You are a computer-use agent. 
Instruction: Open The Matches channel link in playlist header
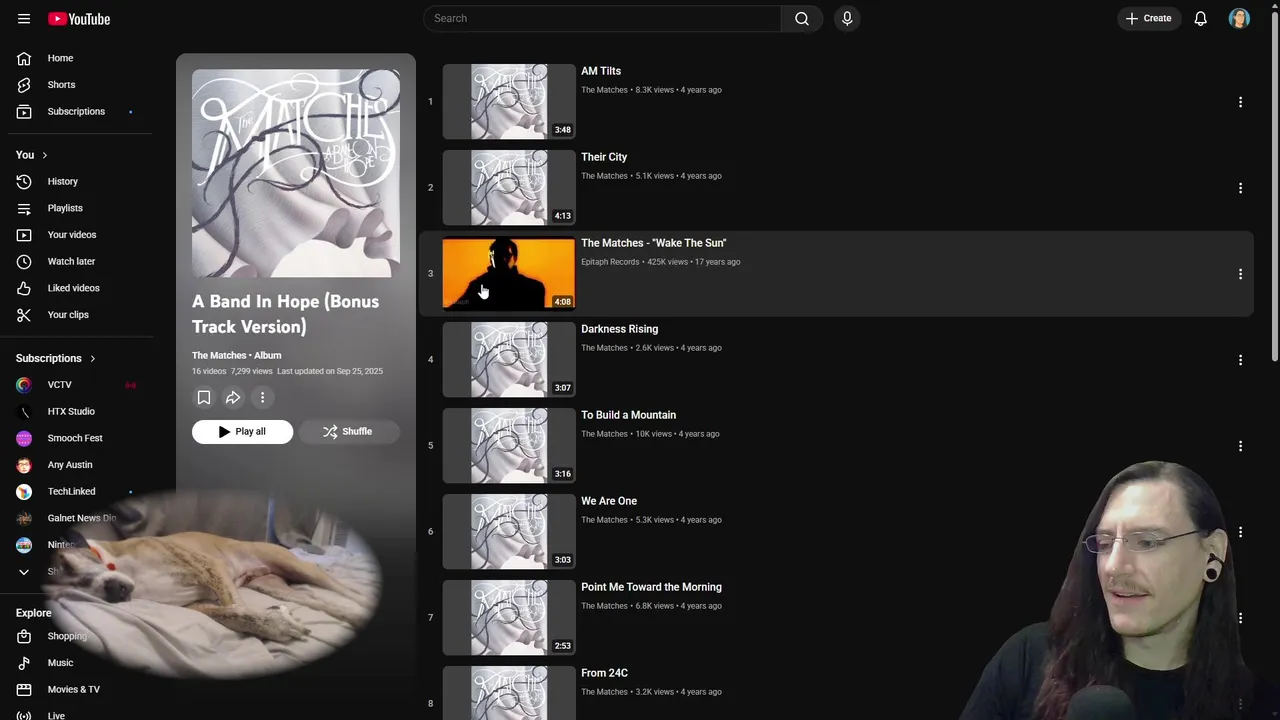[219, 355]
